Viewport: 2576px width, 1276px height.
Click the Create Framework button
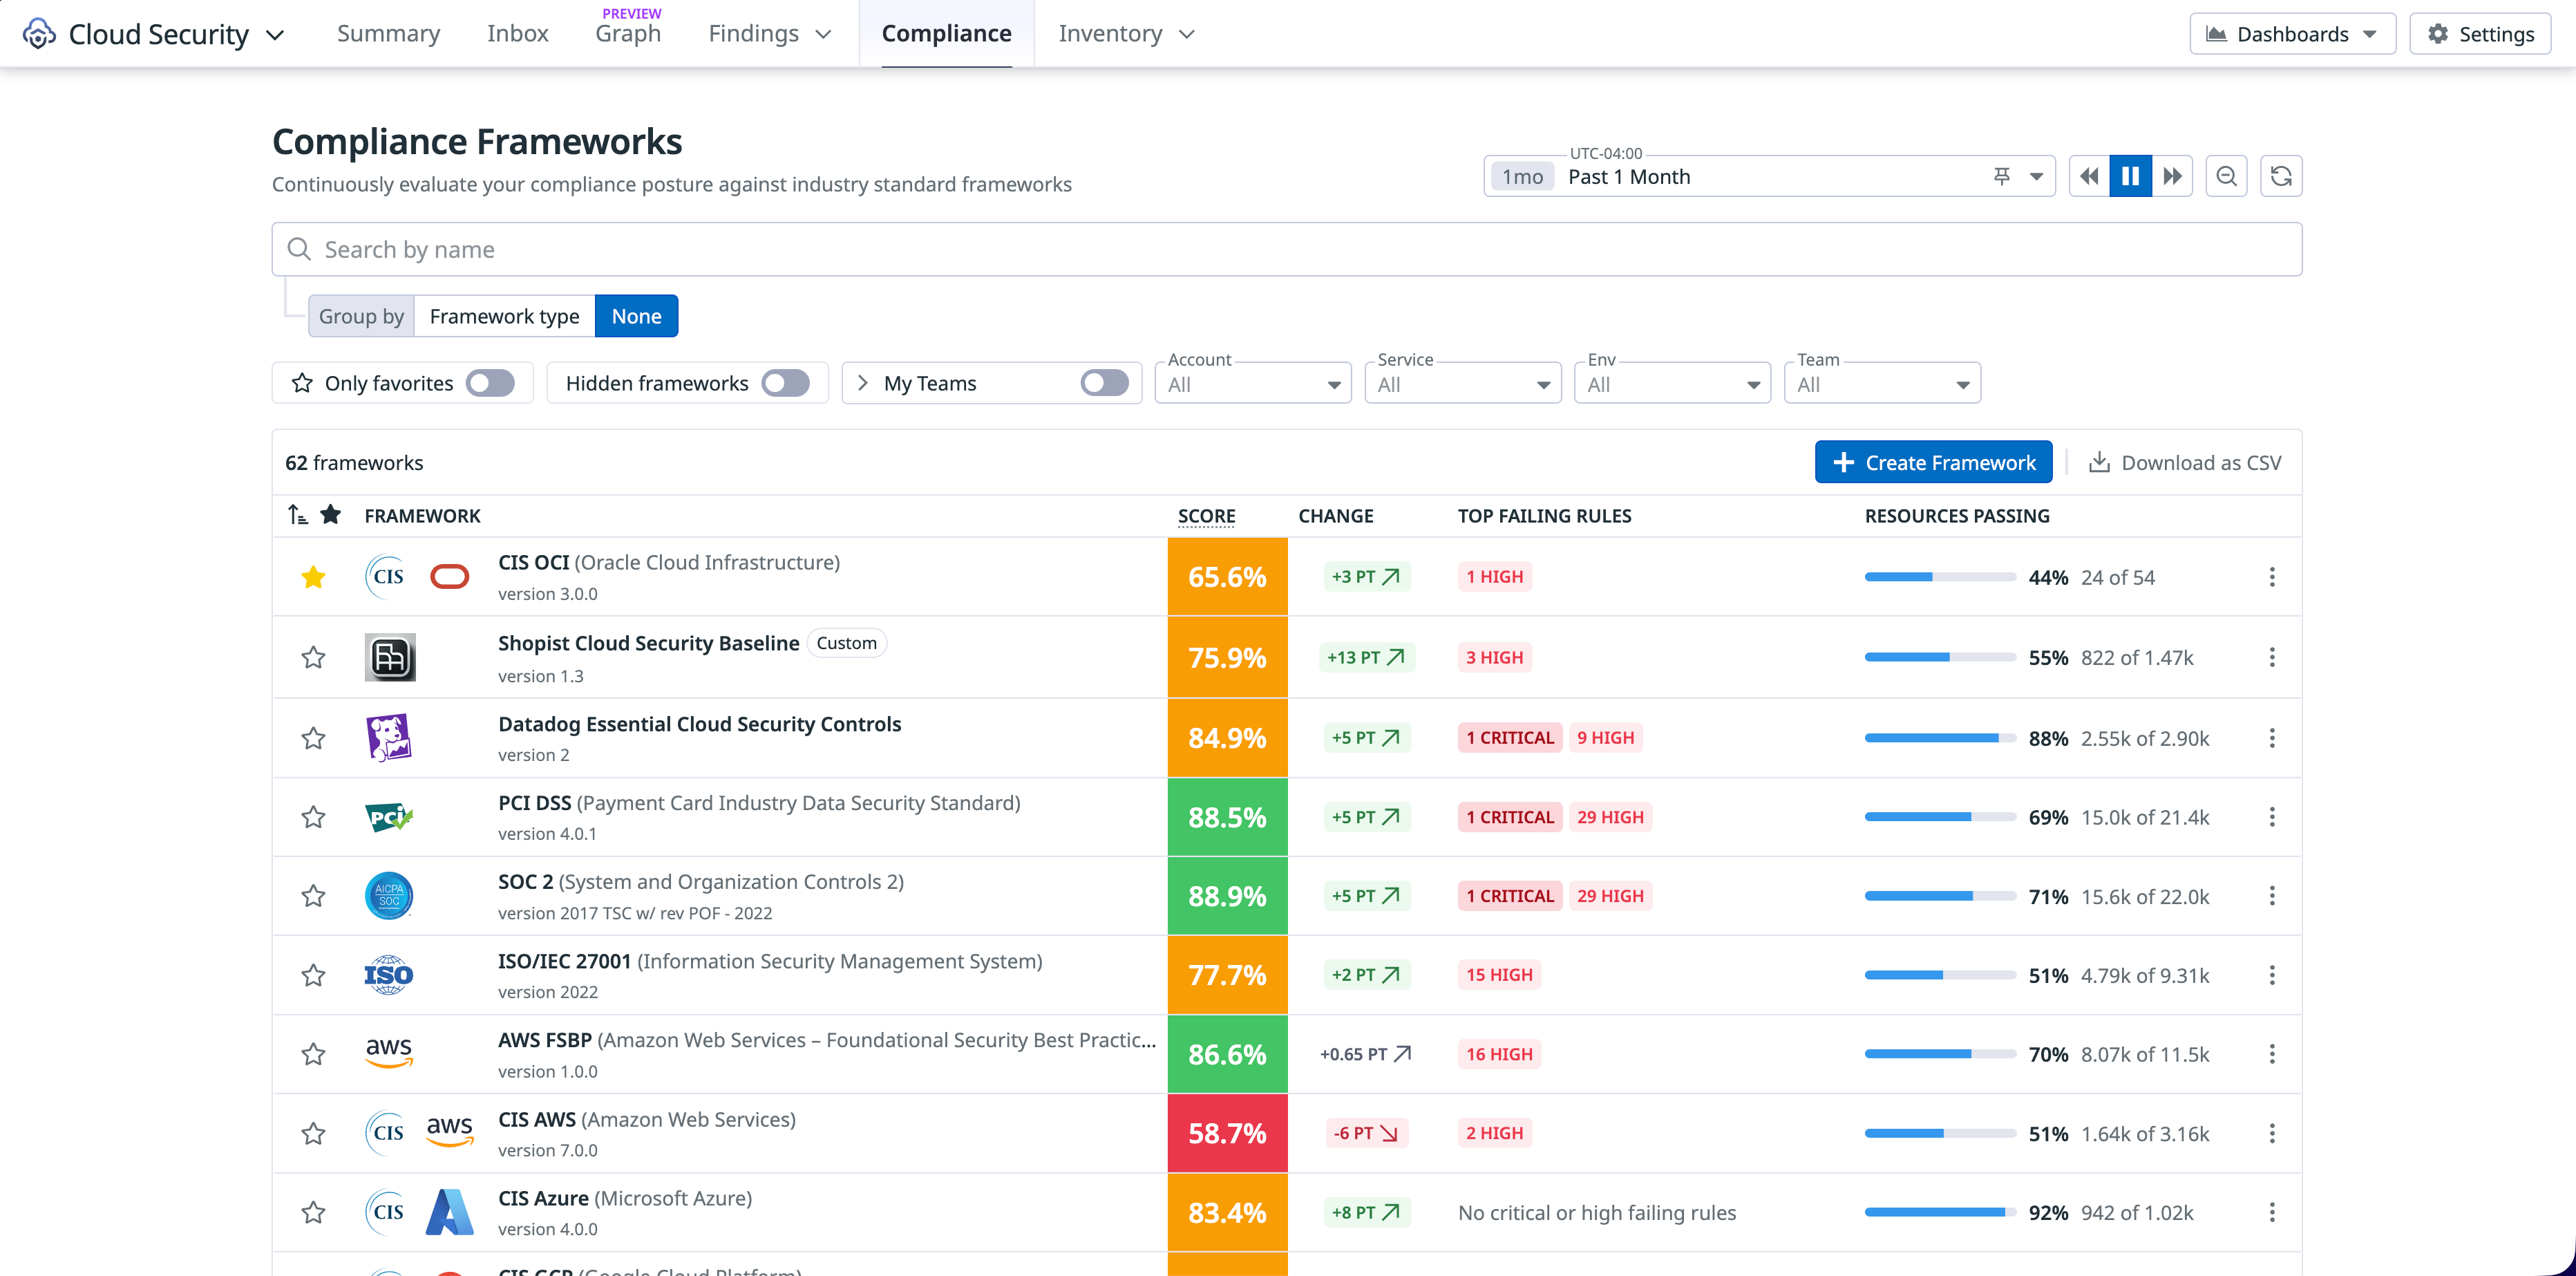pos(1933,462)
